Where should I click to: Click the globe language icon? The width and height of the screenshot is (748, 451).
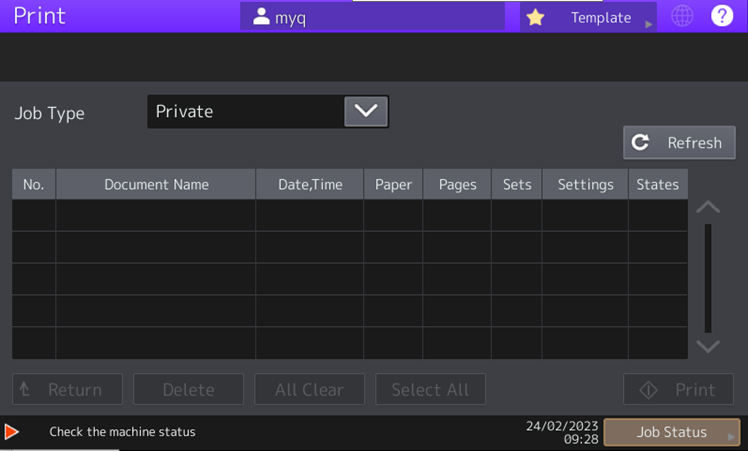682,17
